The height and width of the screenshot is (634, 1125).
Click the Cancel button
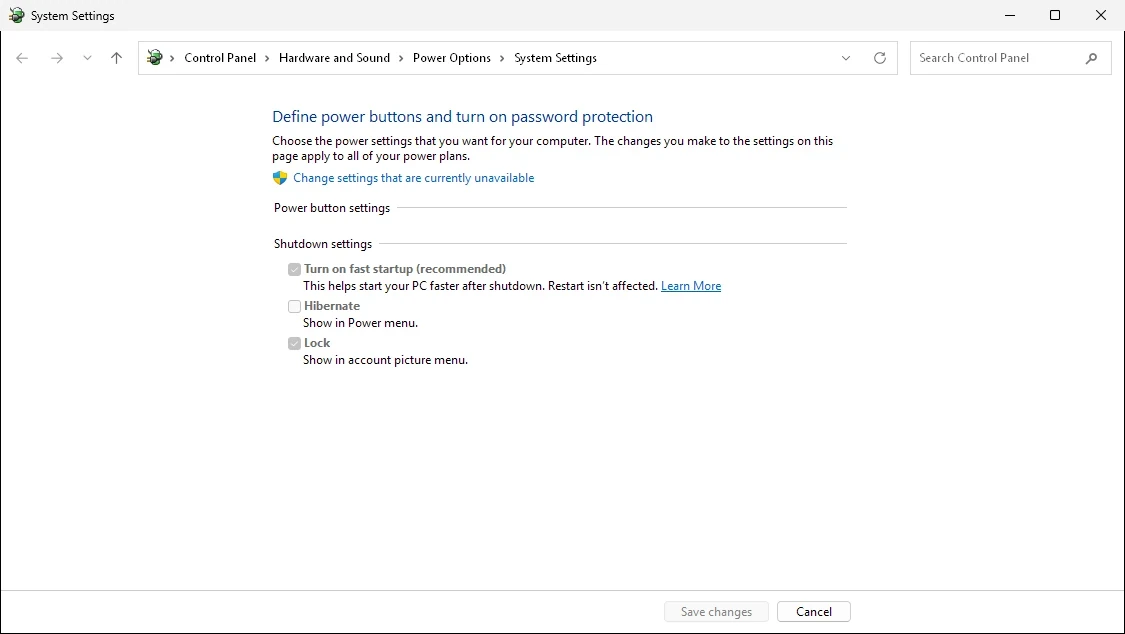point(814,612)
